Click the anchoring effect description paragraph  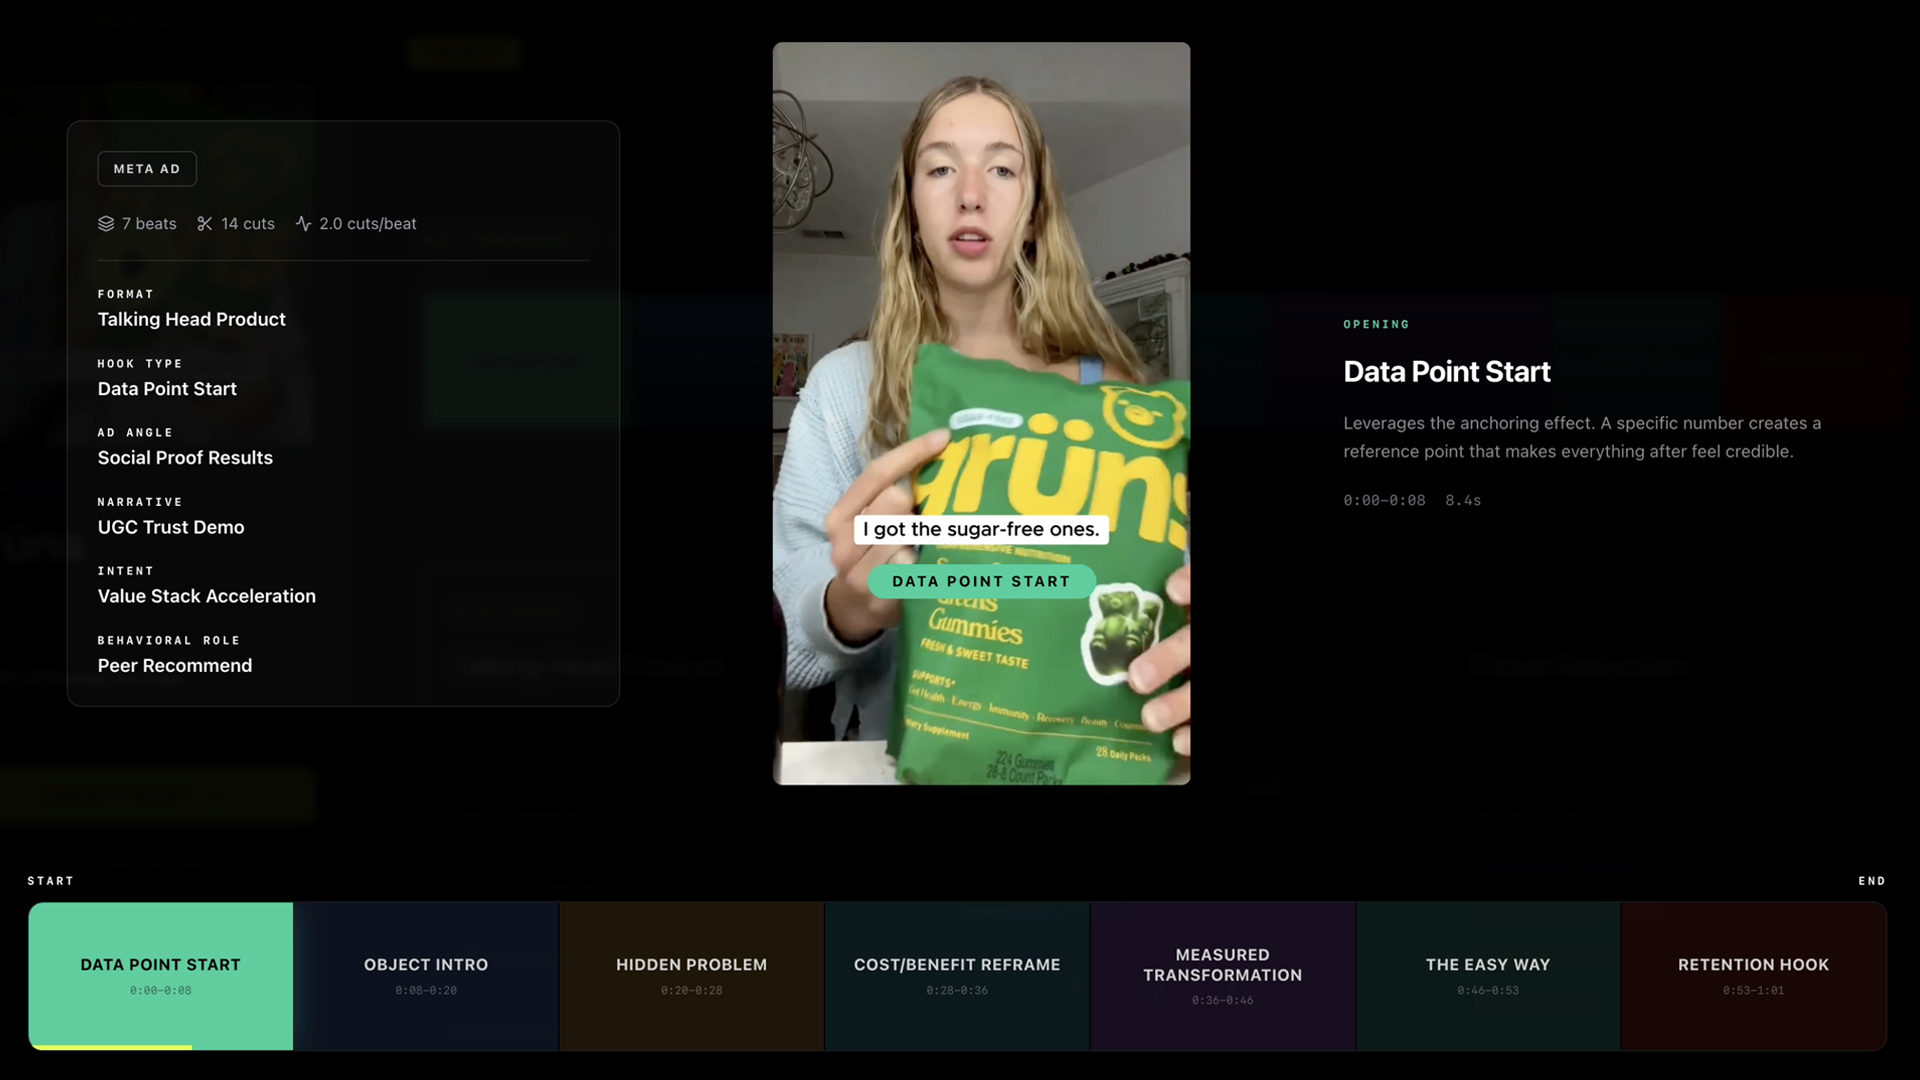1582,438
